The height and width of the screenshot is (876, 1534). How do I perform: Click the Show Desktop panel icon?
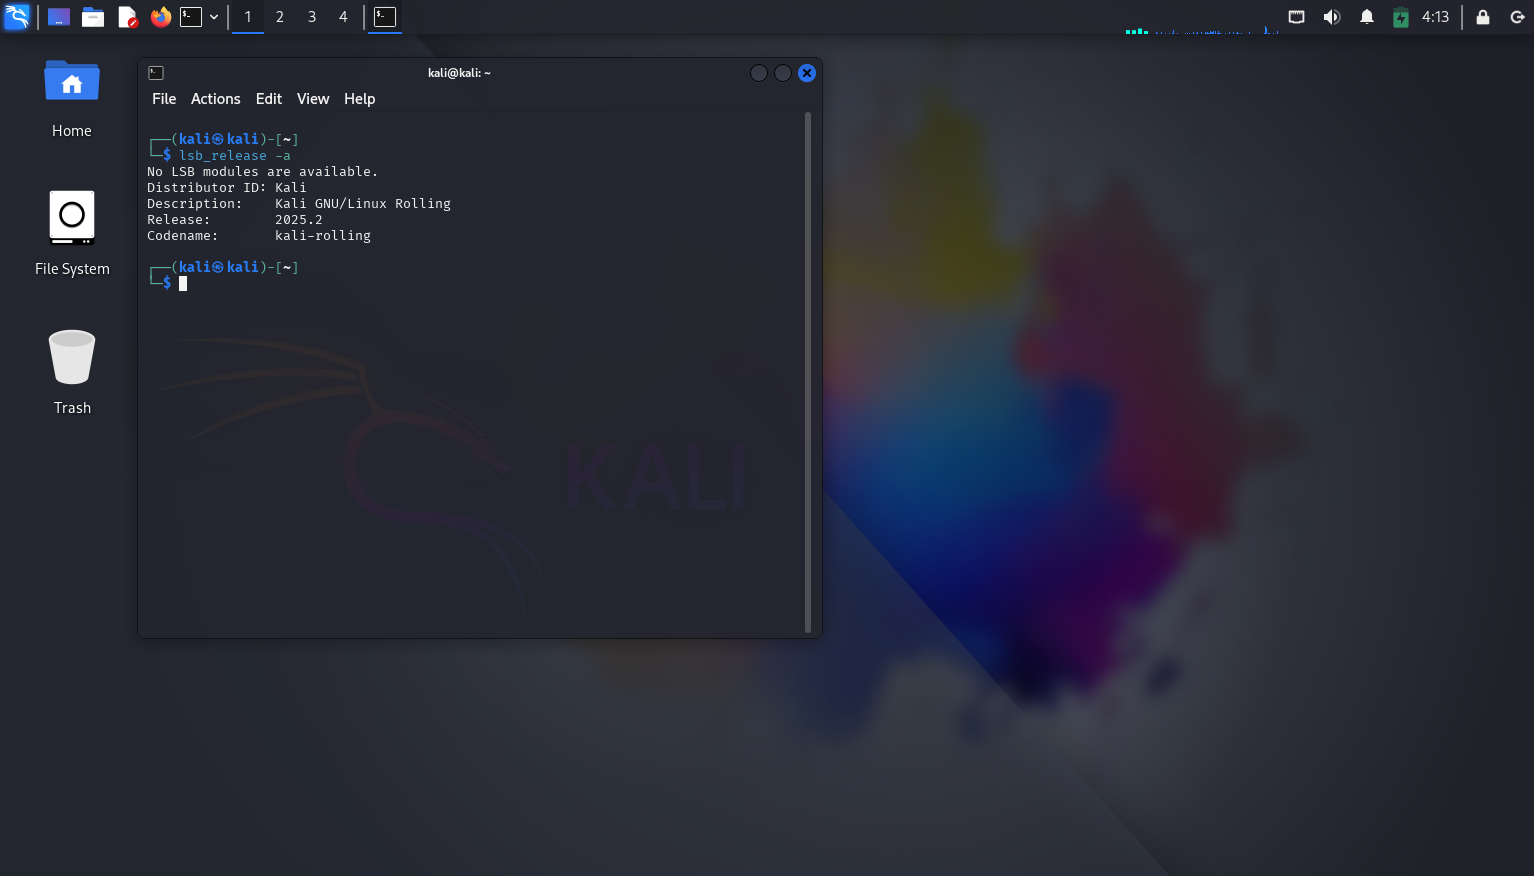pyautogui.click(x=59, y=17)
